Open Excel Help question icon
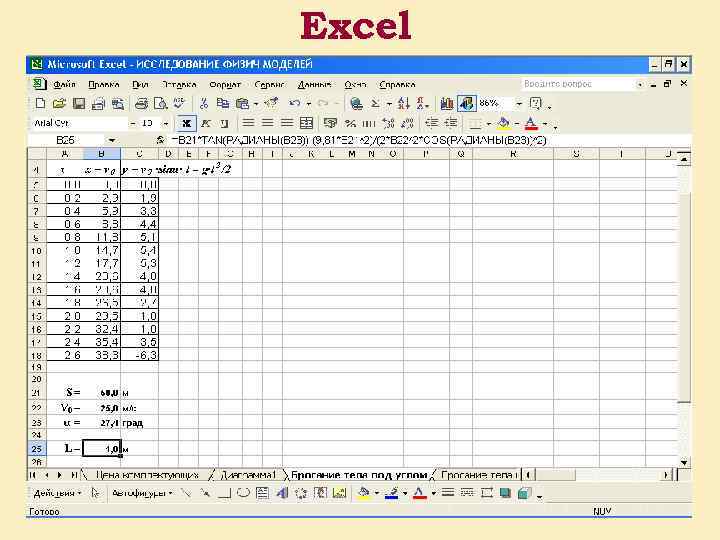720x540 pixels. 535,103
